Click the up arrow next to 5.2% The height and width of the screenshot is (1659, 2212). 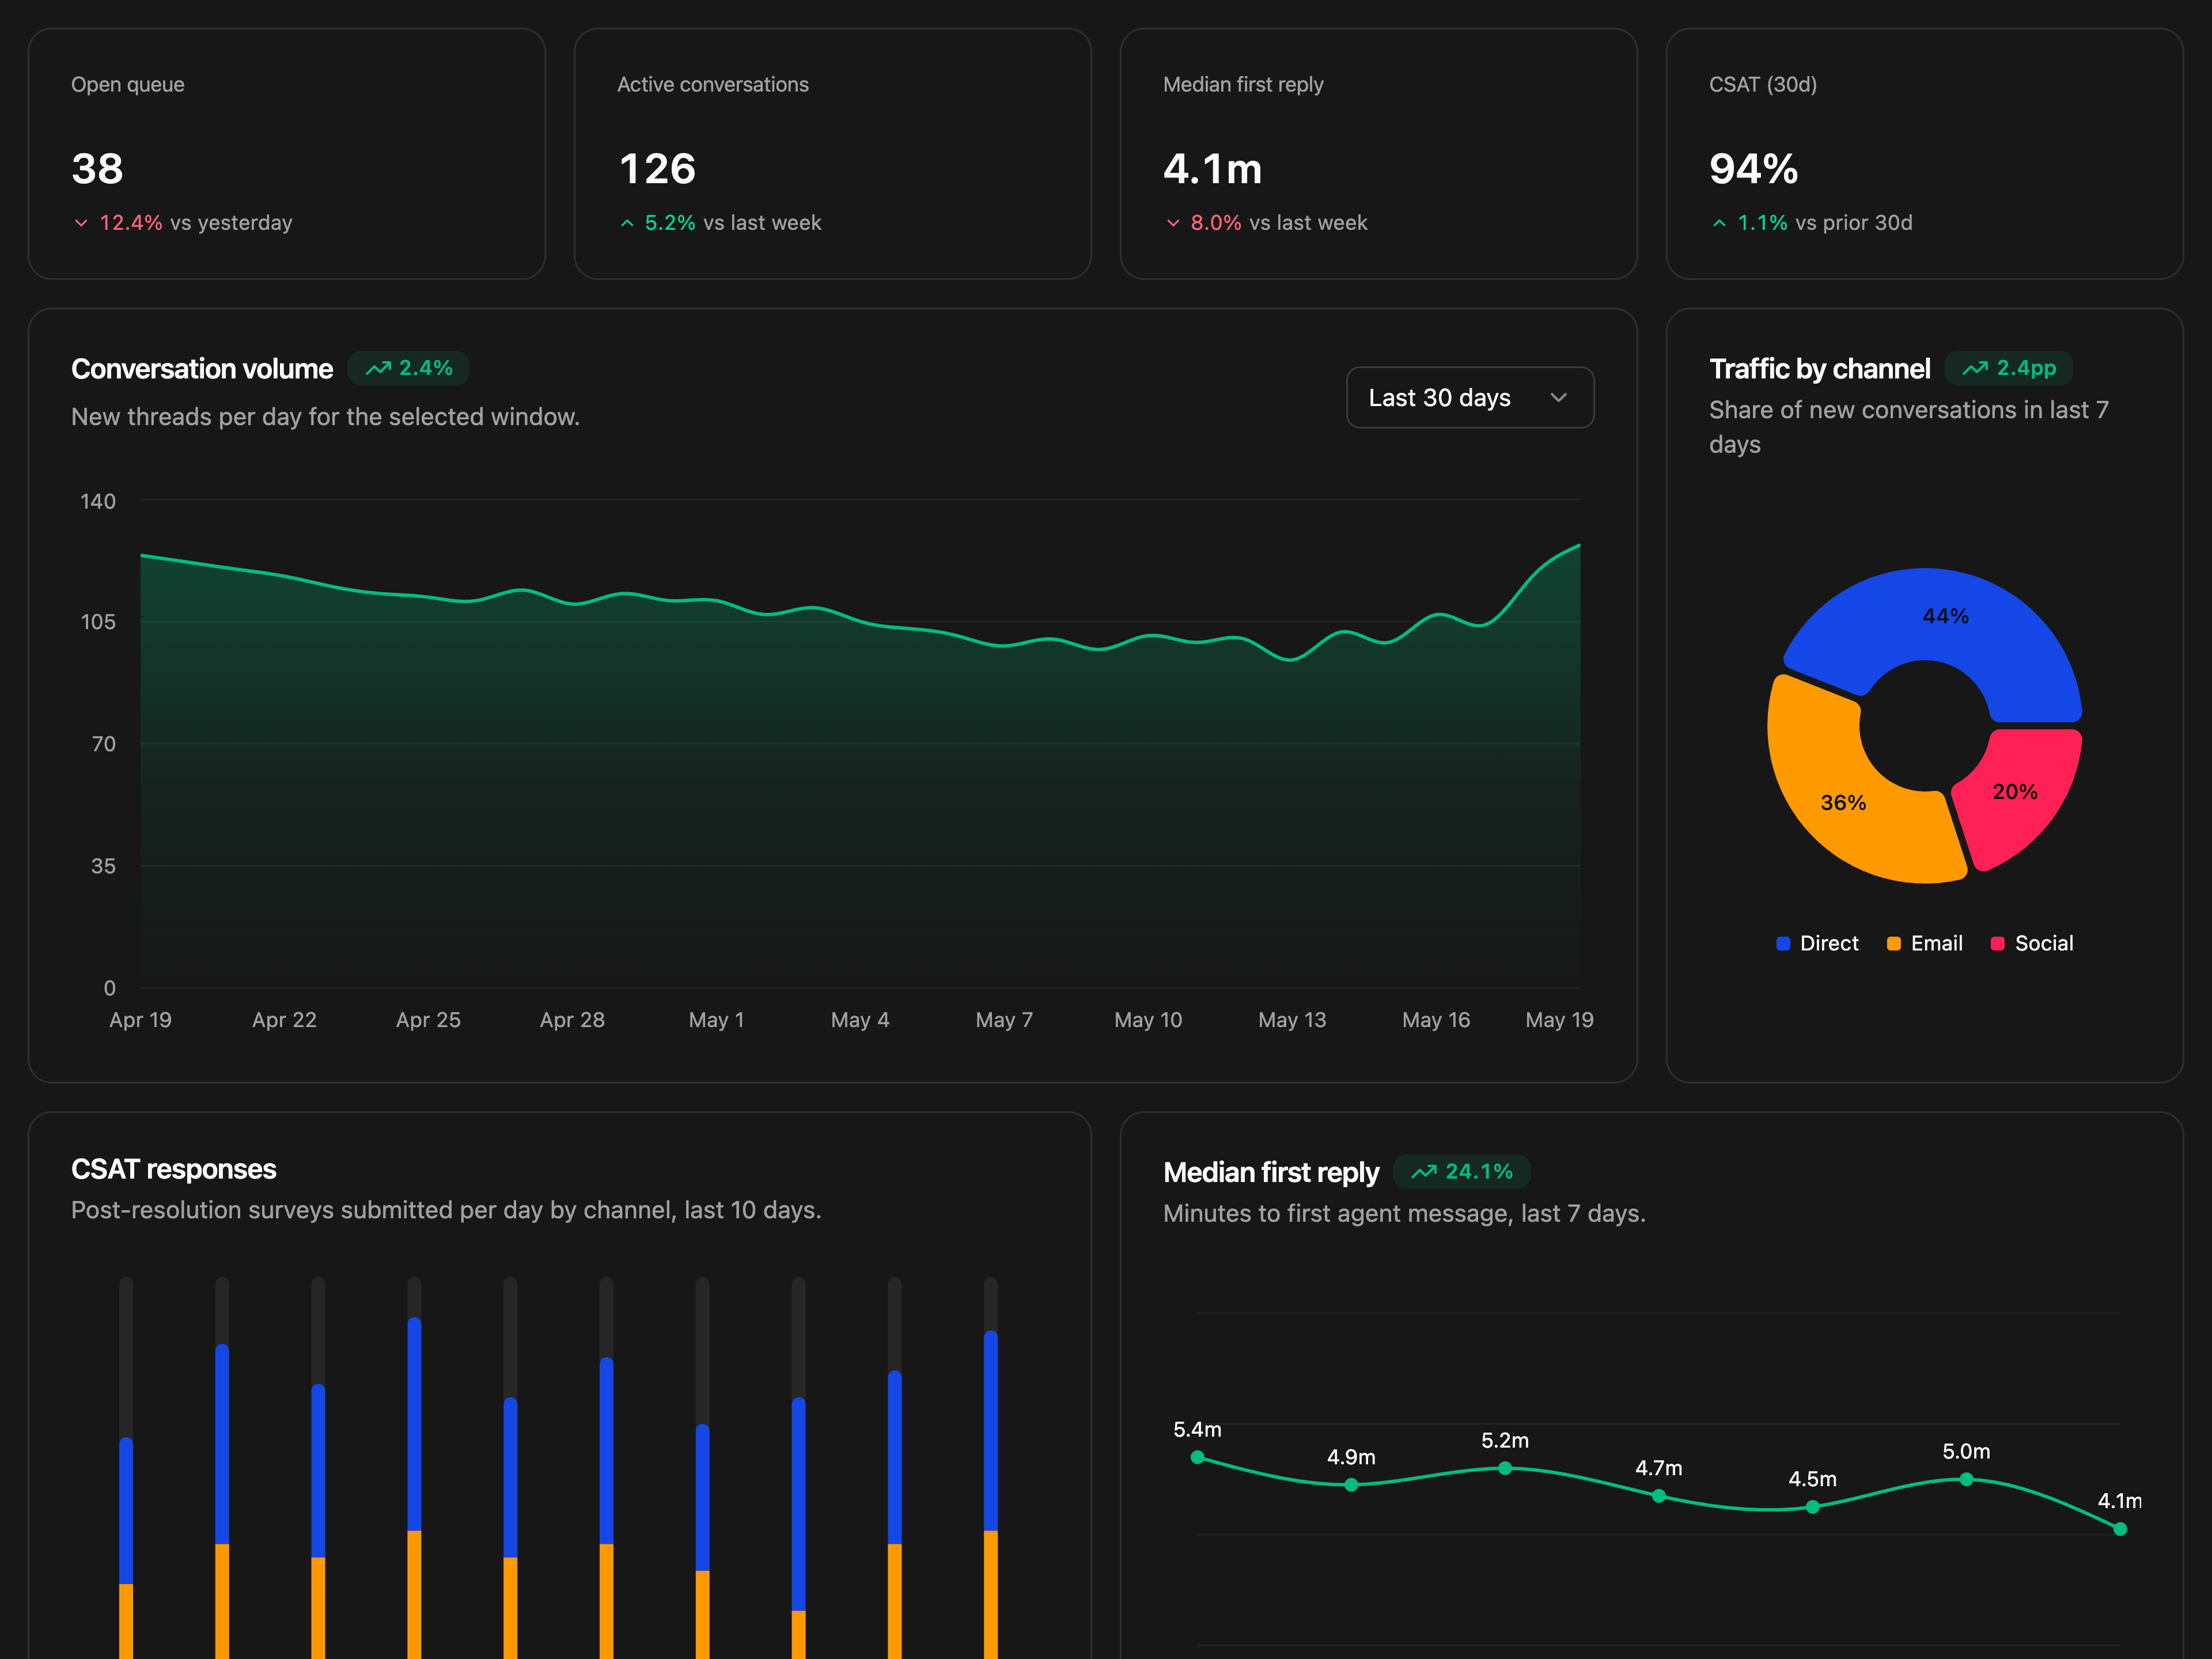point(627,223)
